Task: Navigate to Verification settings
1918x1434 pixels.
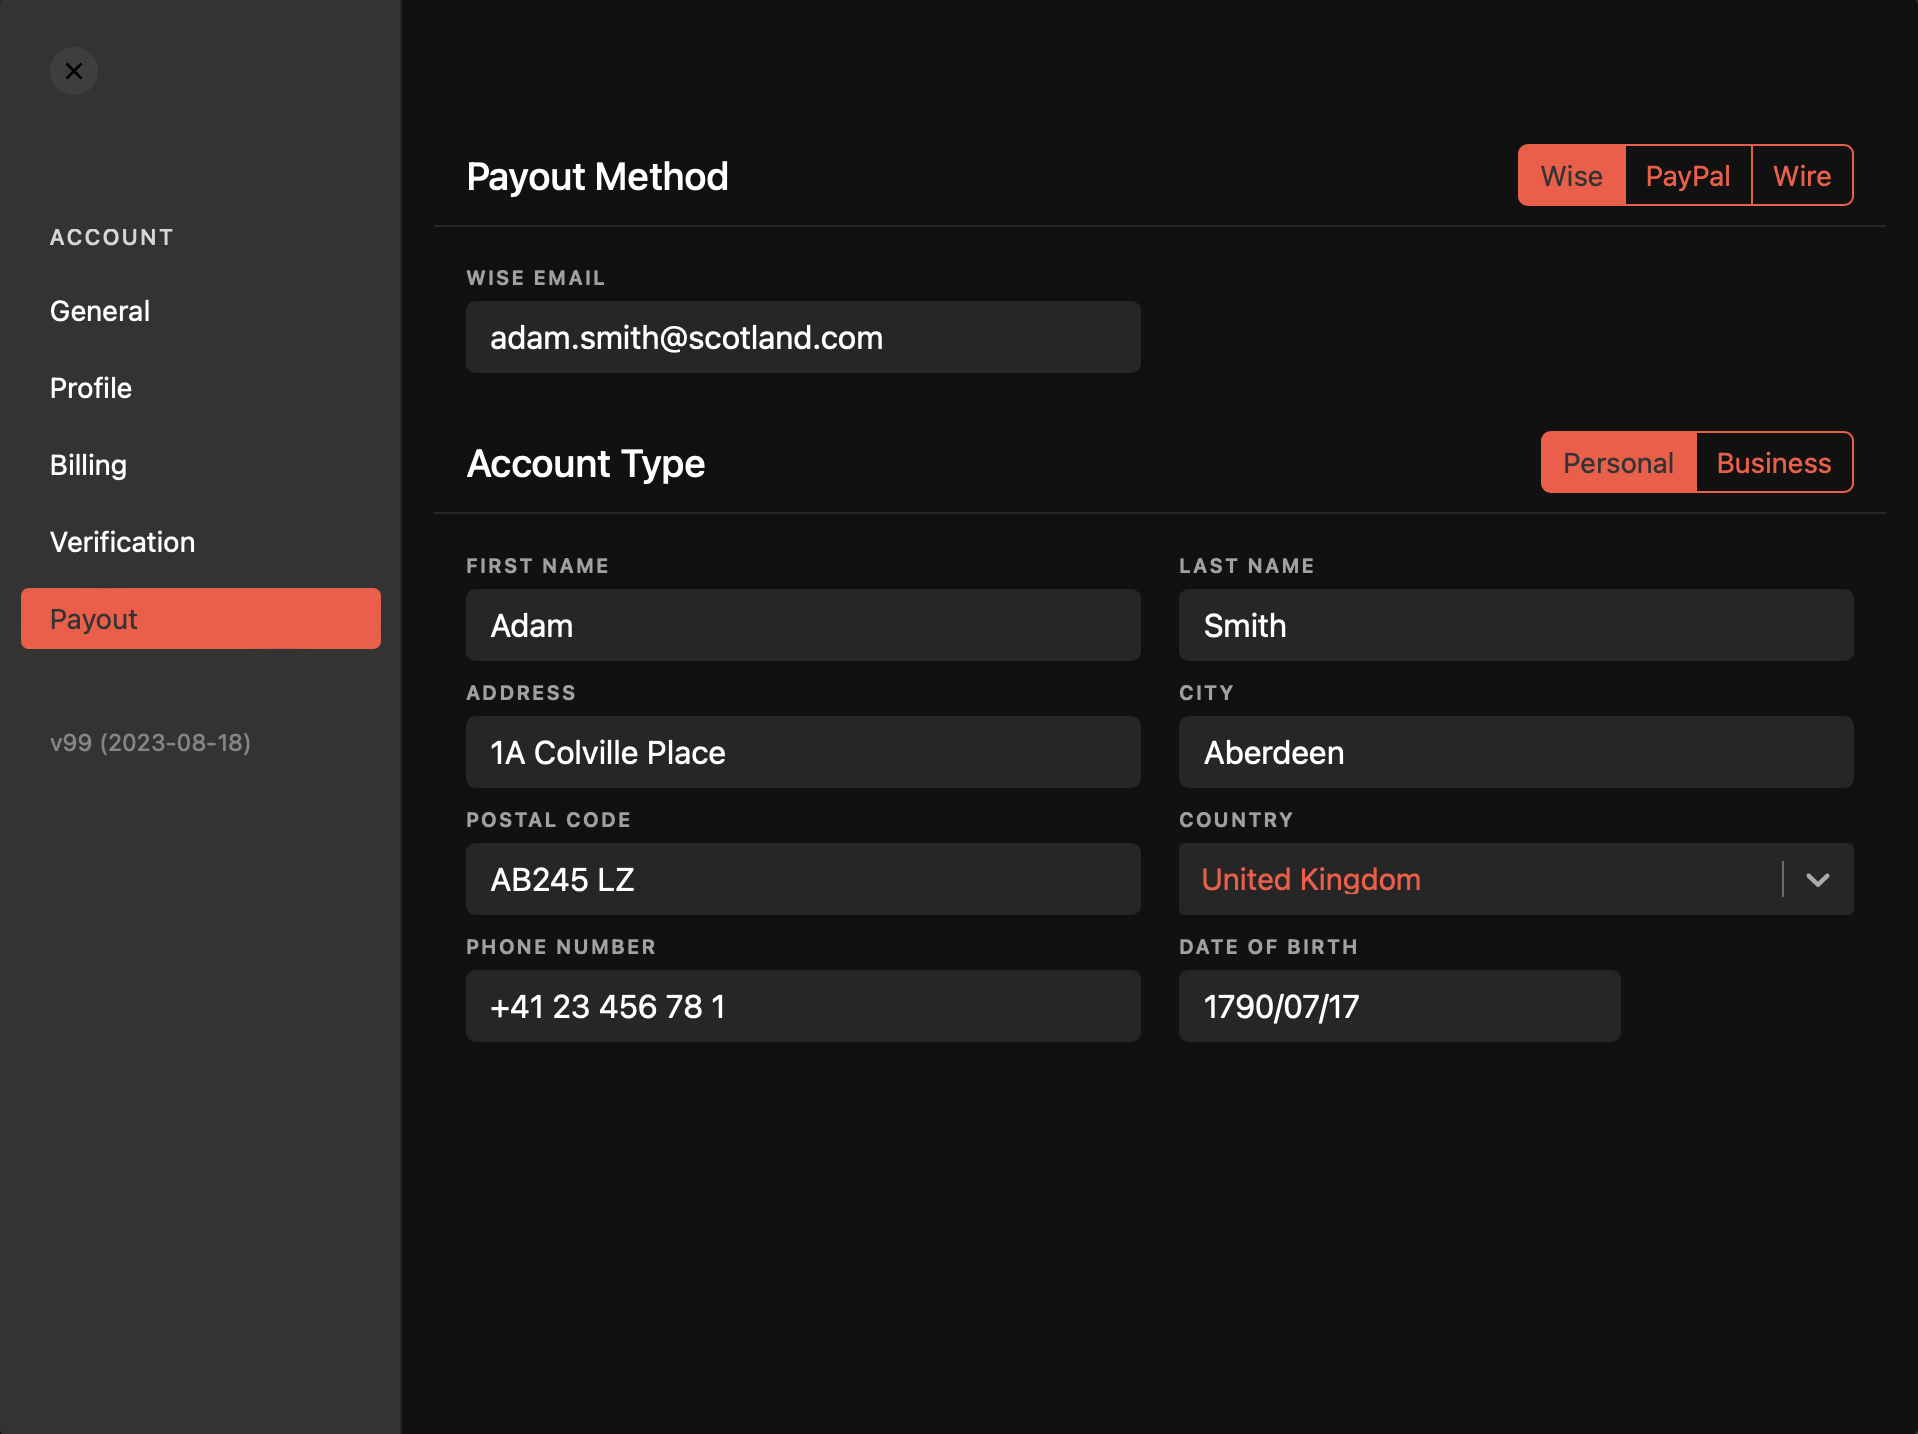Action: coord(122,542)
